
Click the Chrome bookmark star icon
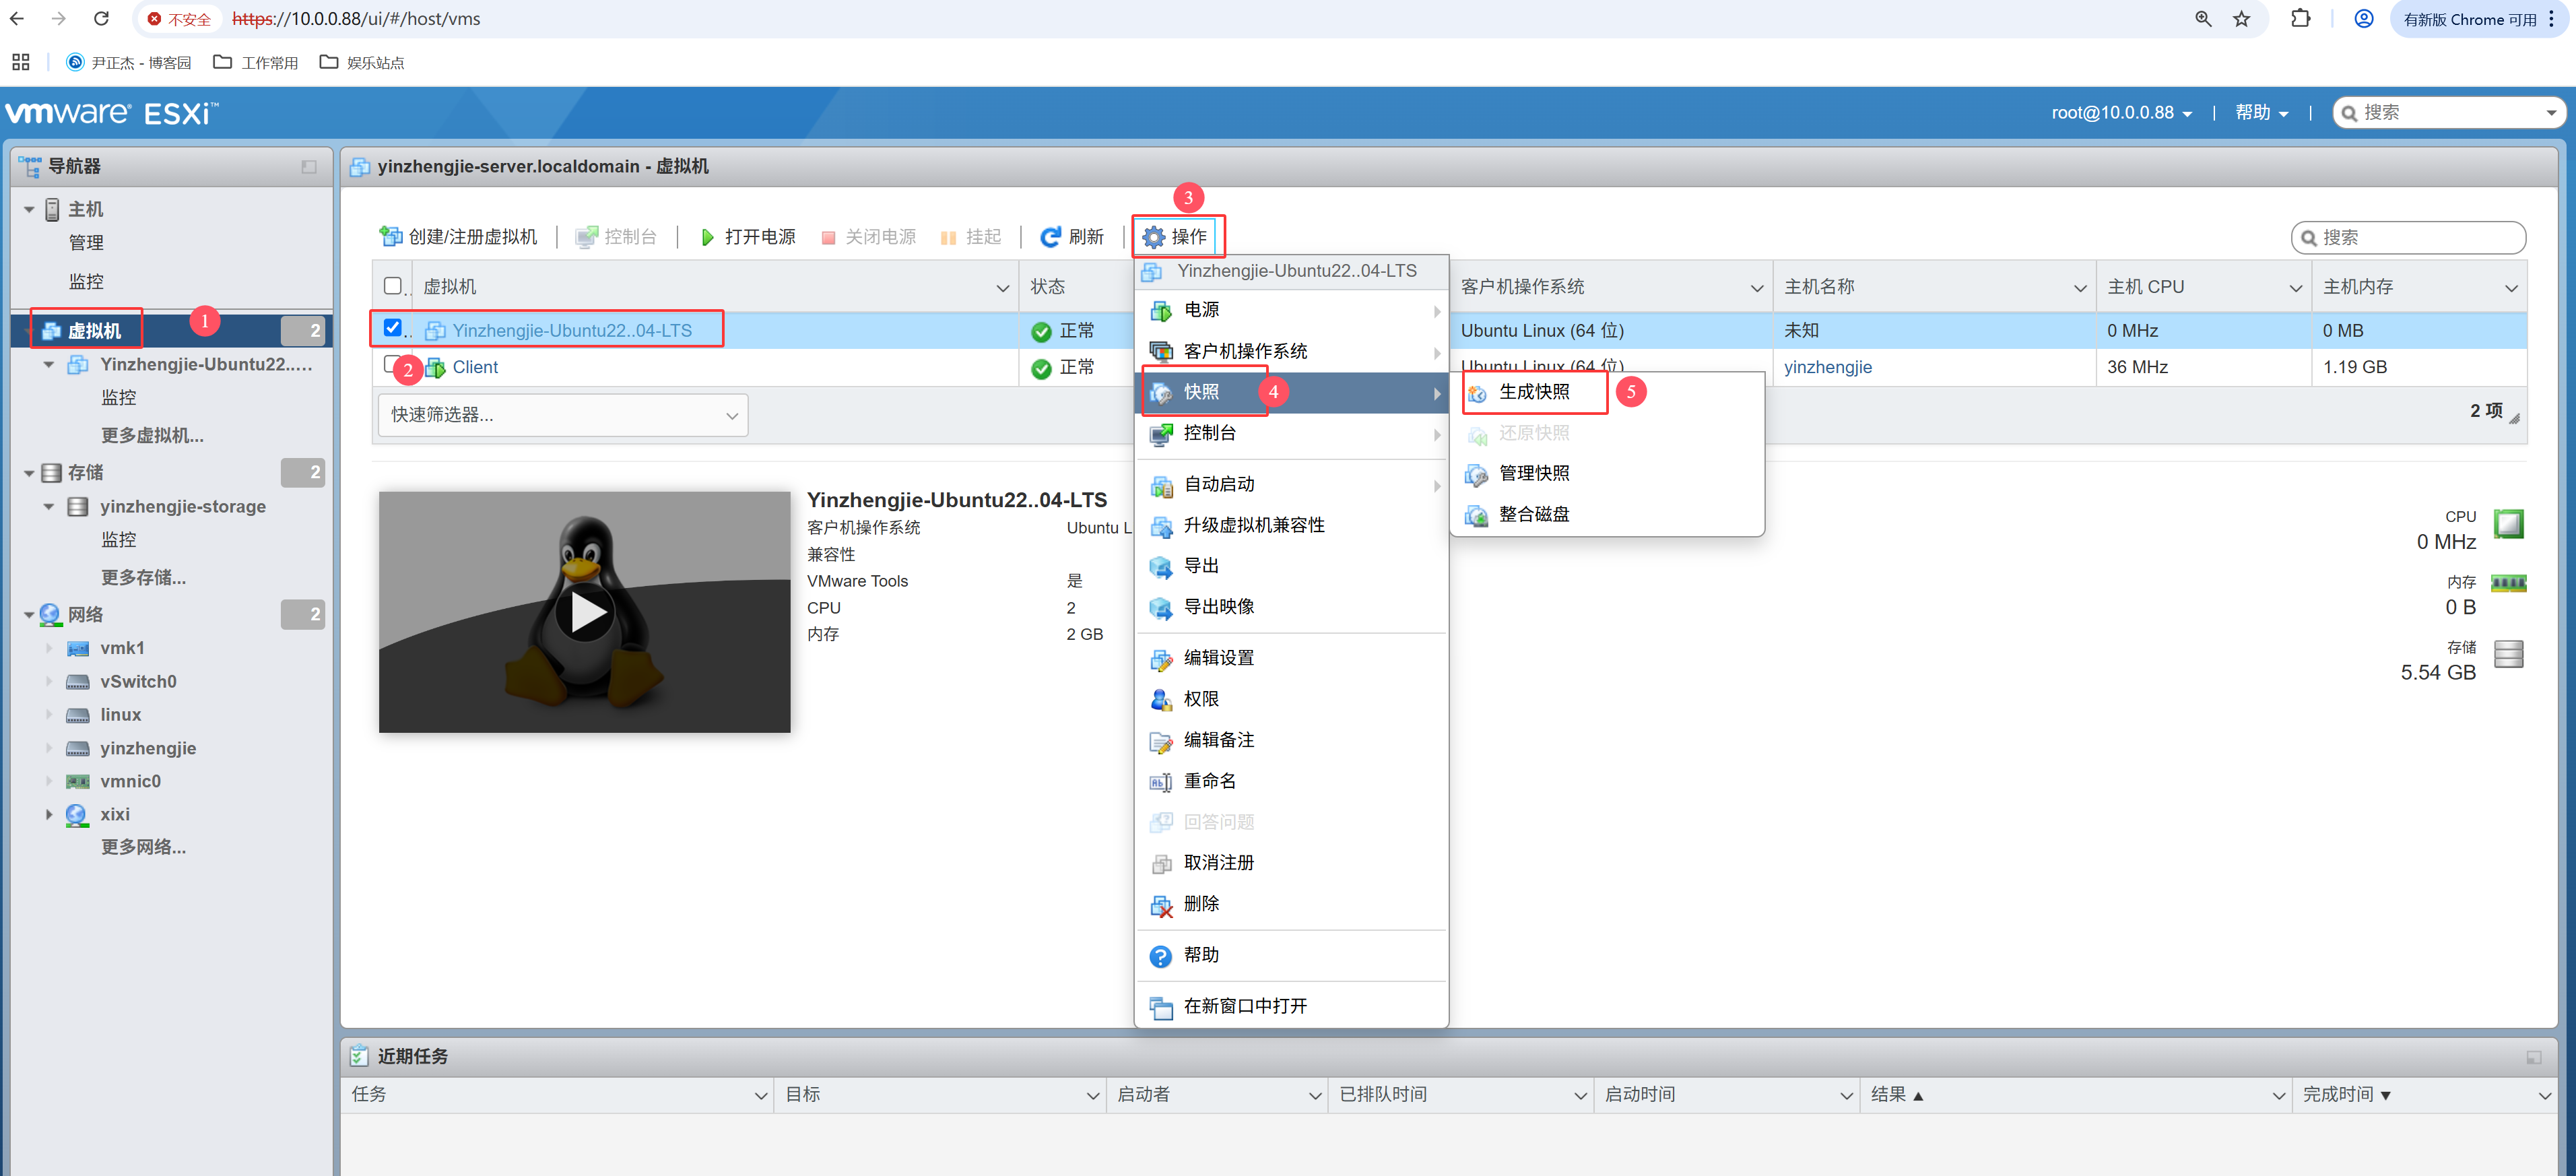2241,19
